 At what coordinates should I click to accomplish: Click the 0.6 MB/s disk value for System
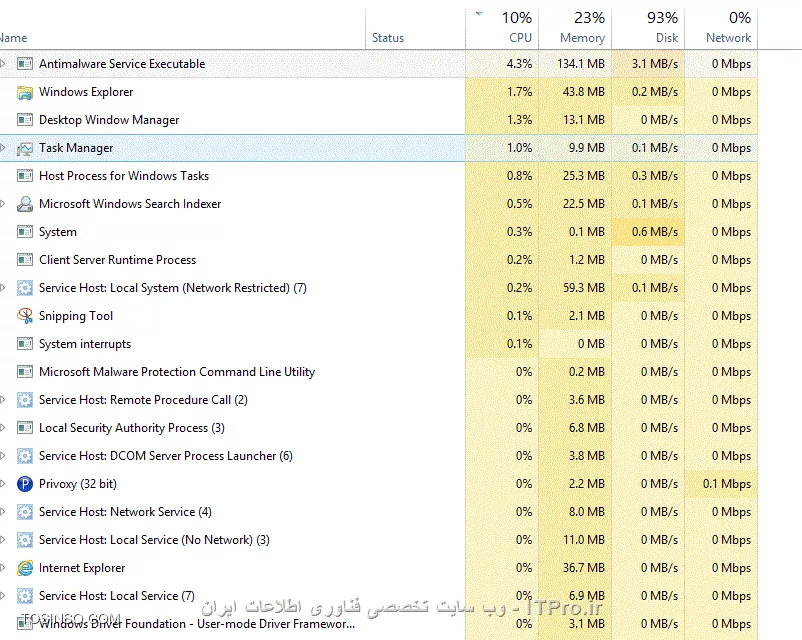tap(655, 232)
